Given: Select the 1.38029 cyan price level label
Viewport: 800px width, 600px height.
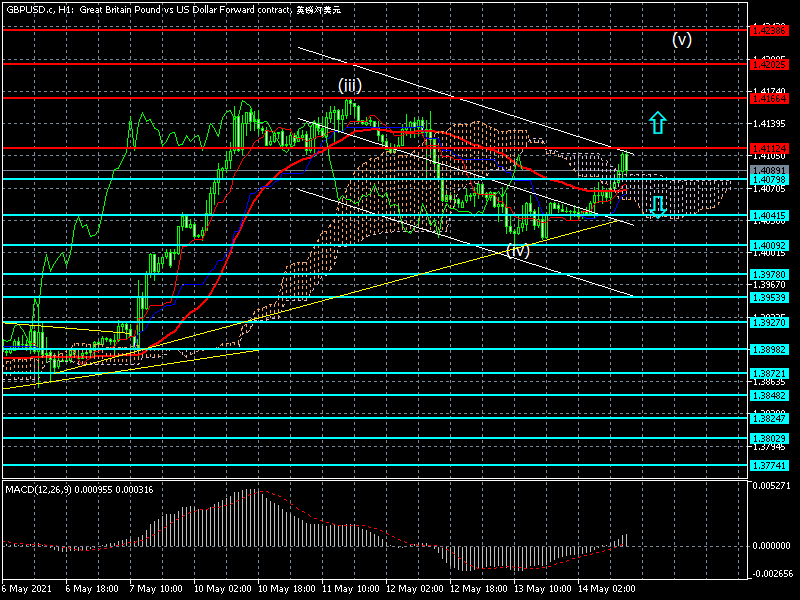Looking at the screenshot, I should [769, 438].
